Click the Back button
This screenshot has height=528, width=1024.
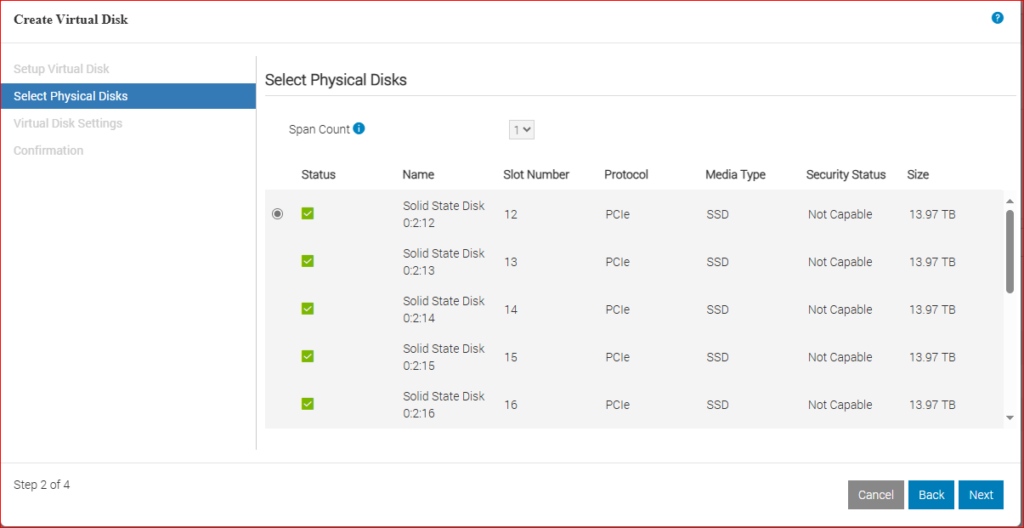click(x=931, y=495)
